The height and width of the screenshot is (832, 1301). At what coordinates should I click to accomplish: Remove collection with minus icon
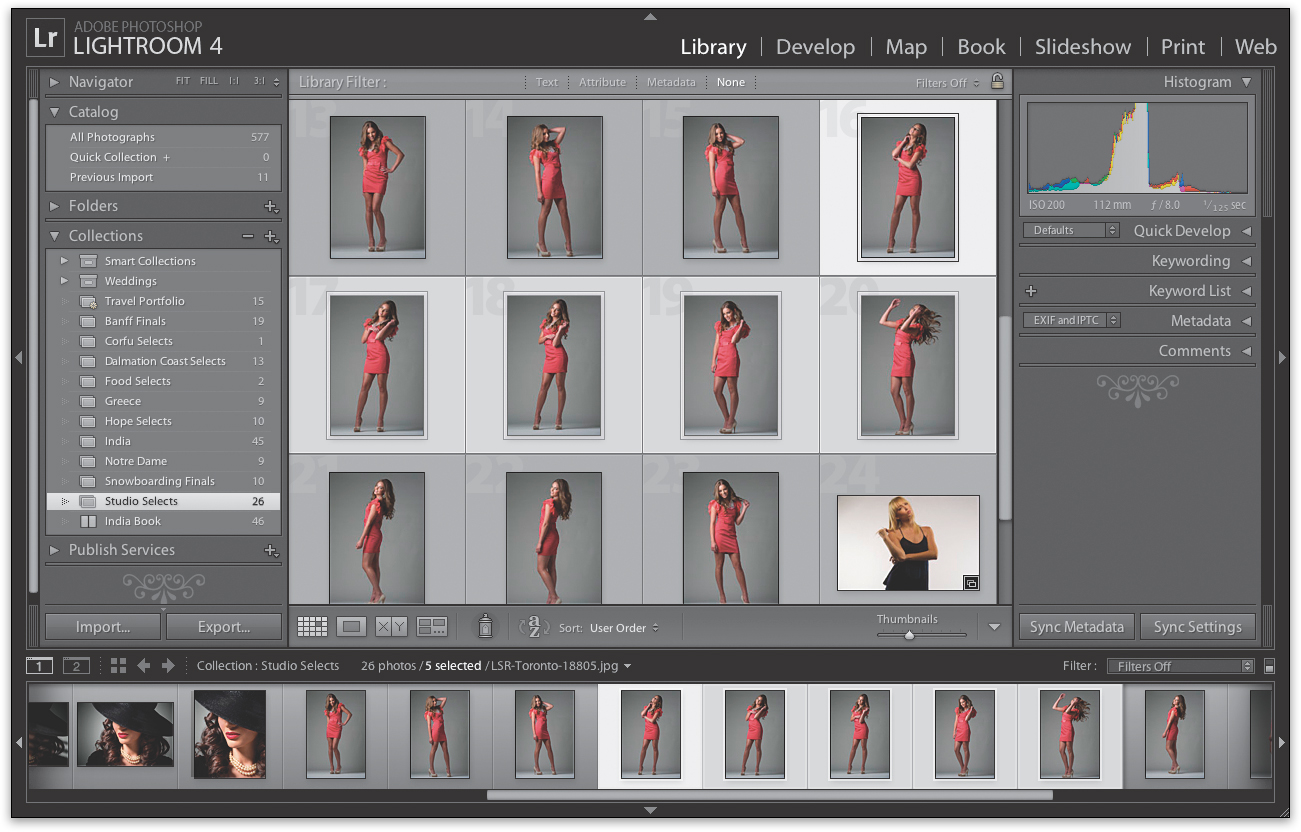pyautogui.click(x=248, y=236)
